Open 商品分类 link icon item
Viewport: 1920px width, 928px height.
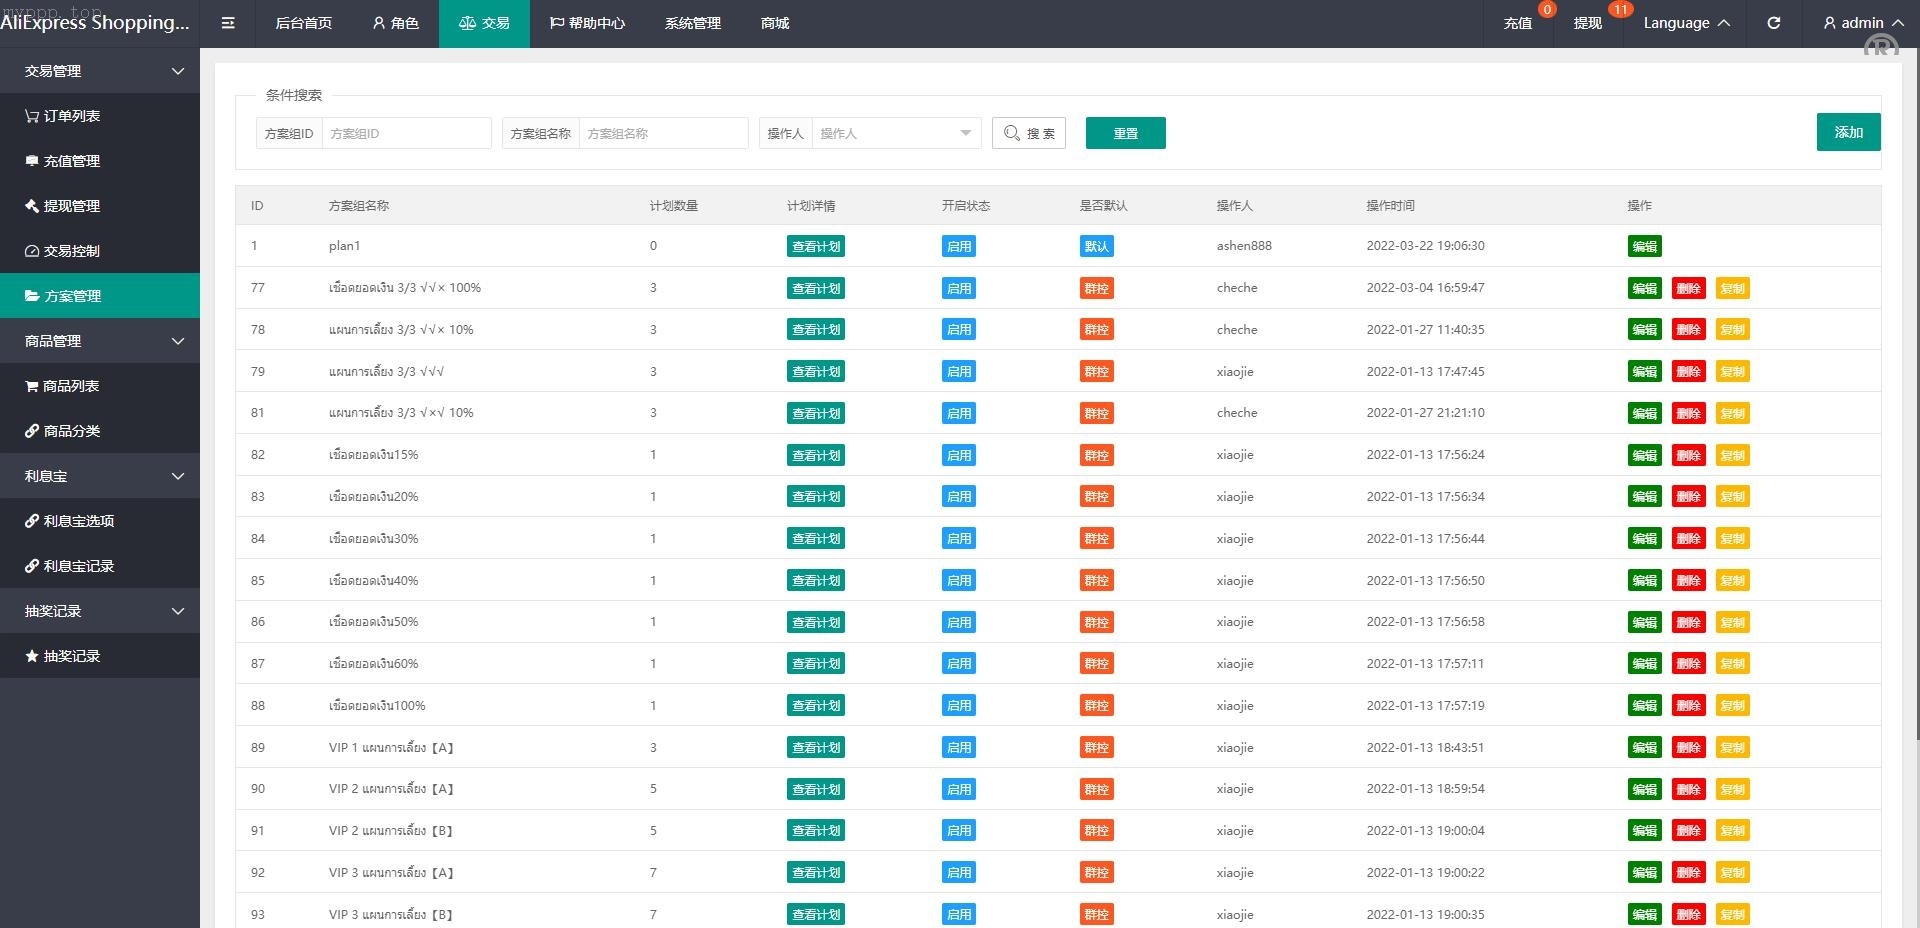[70, 431]
